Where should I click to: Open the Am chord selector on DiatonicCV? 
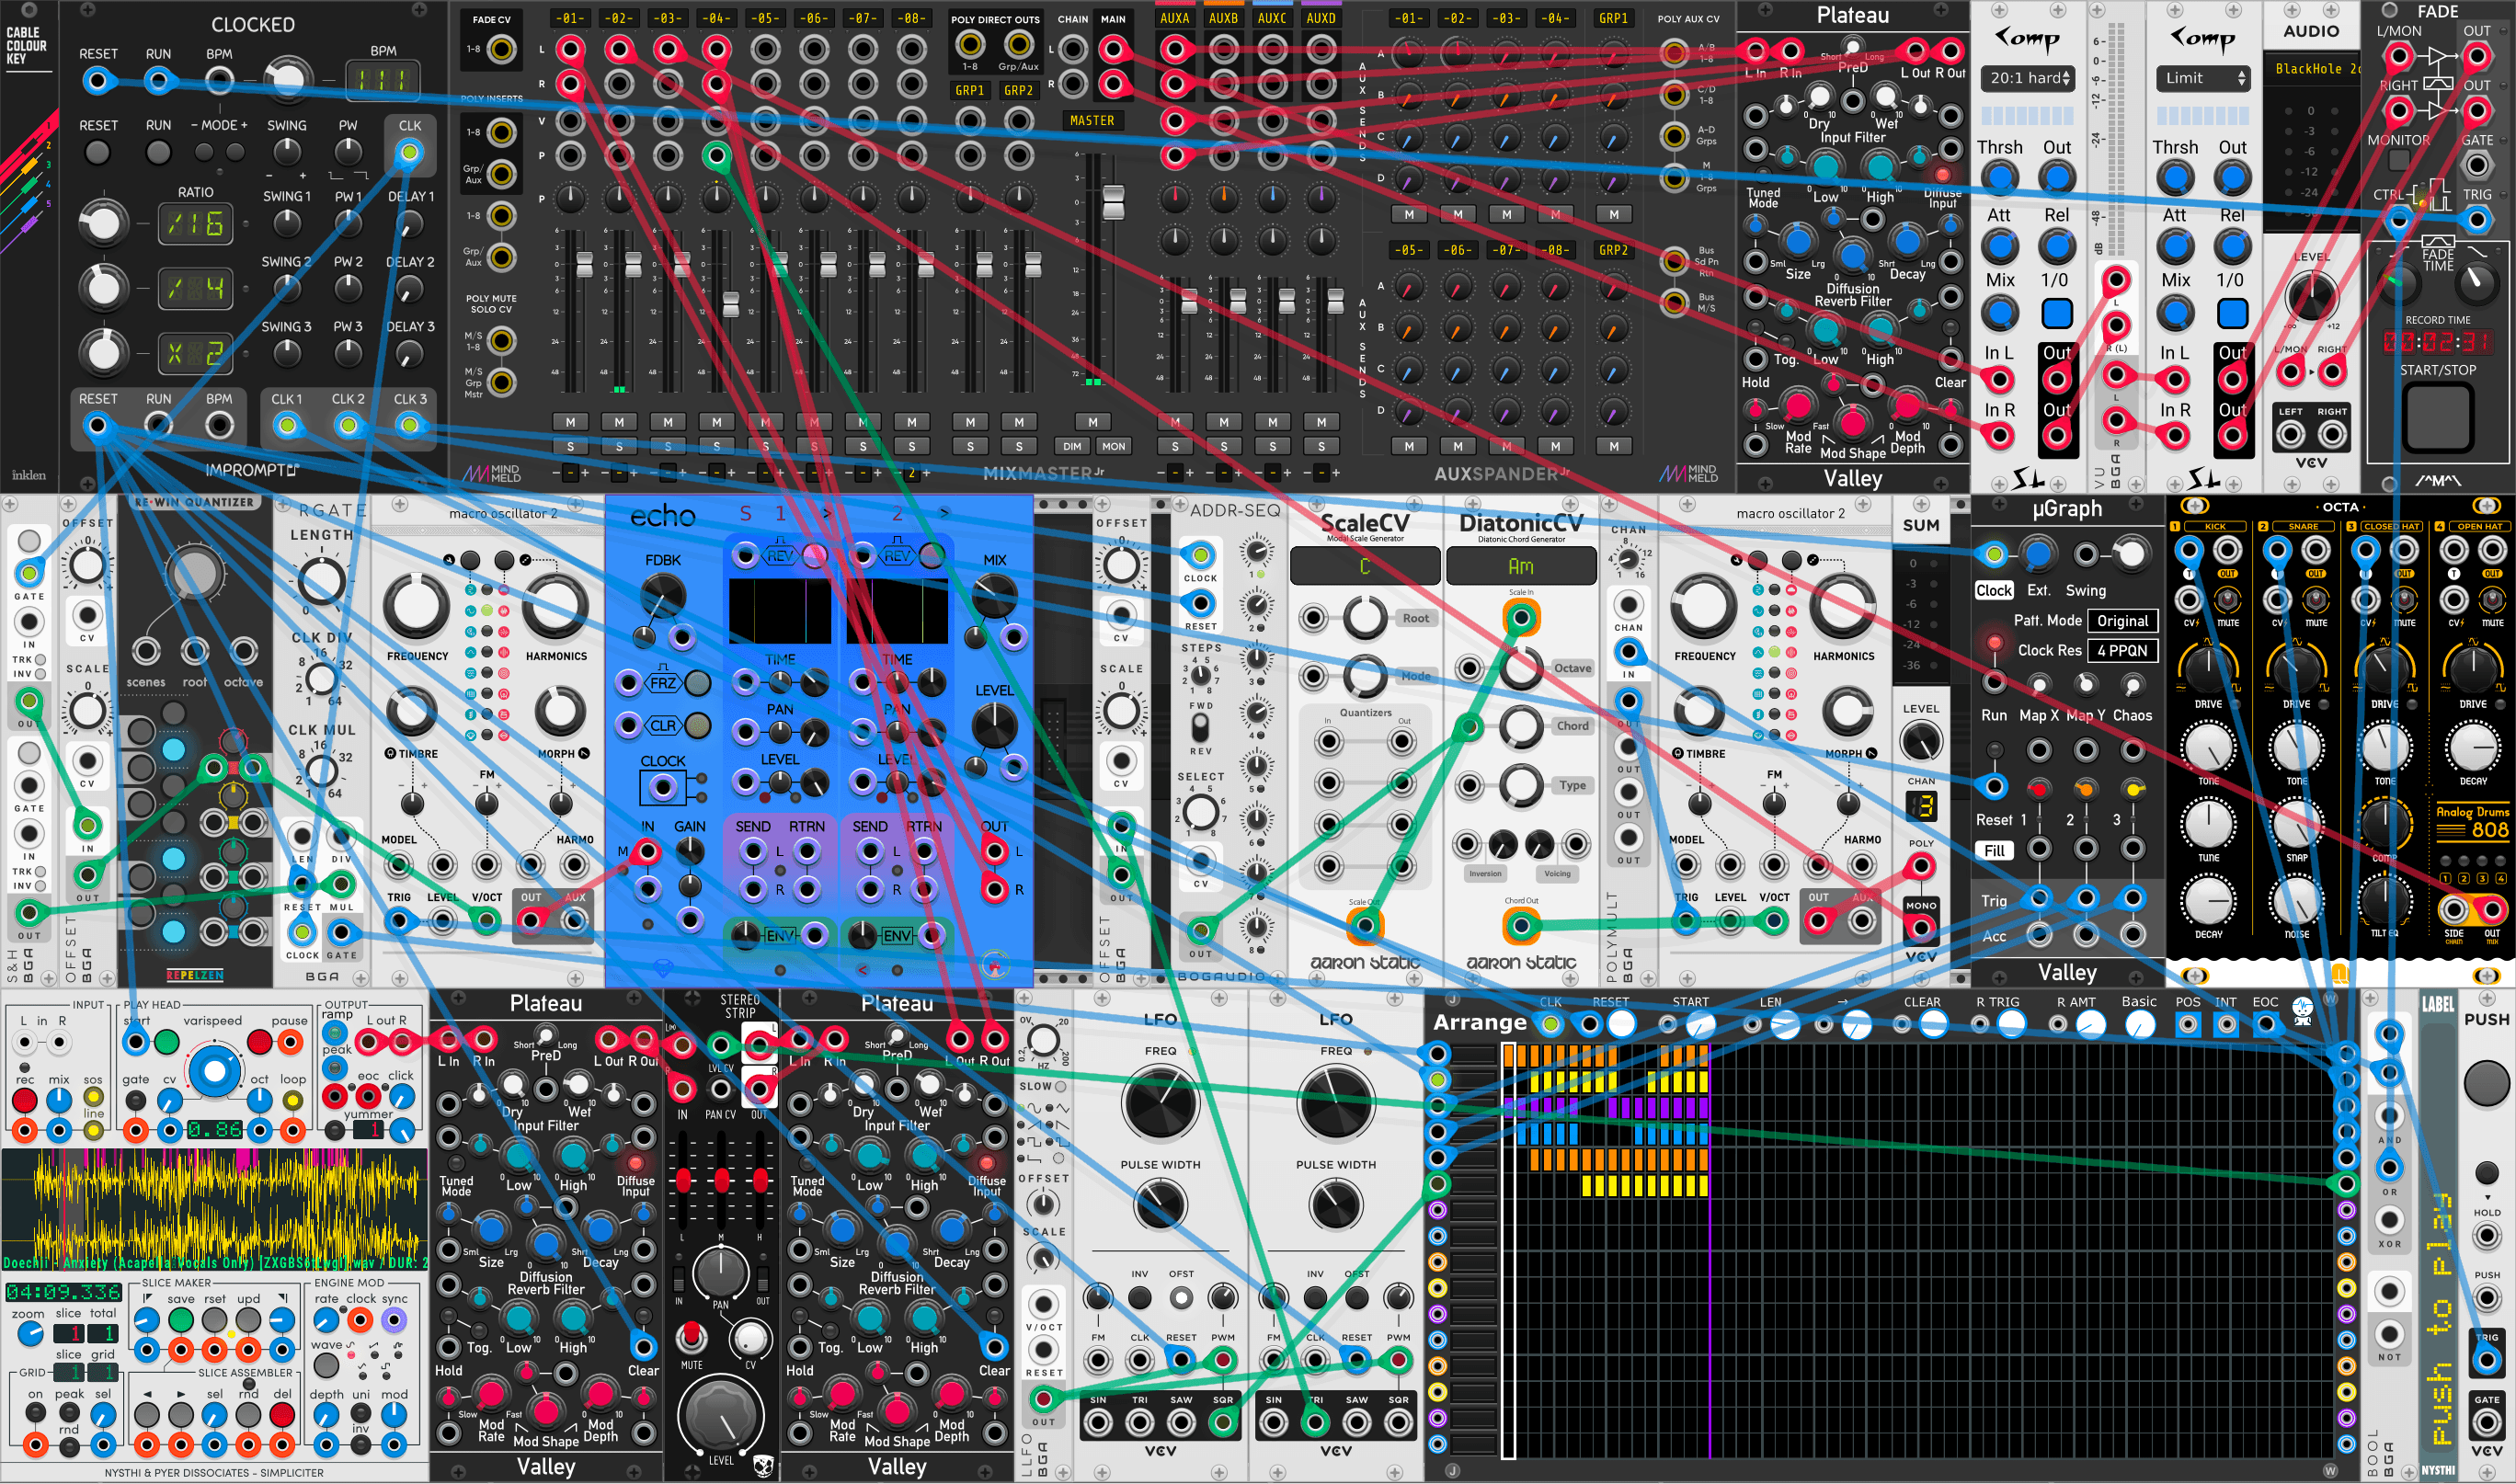(x=1520, y=566)
